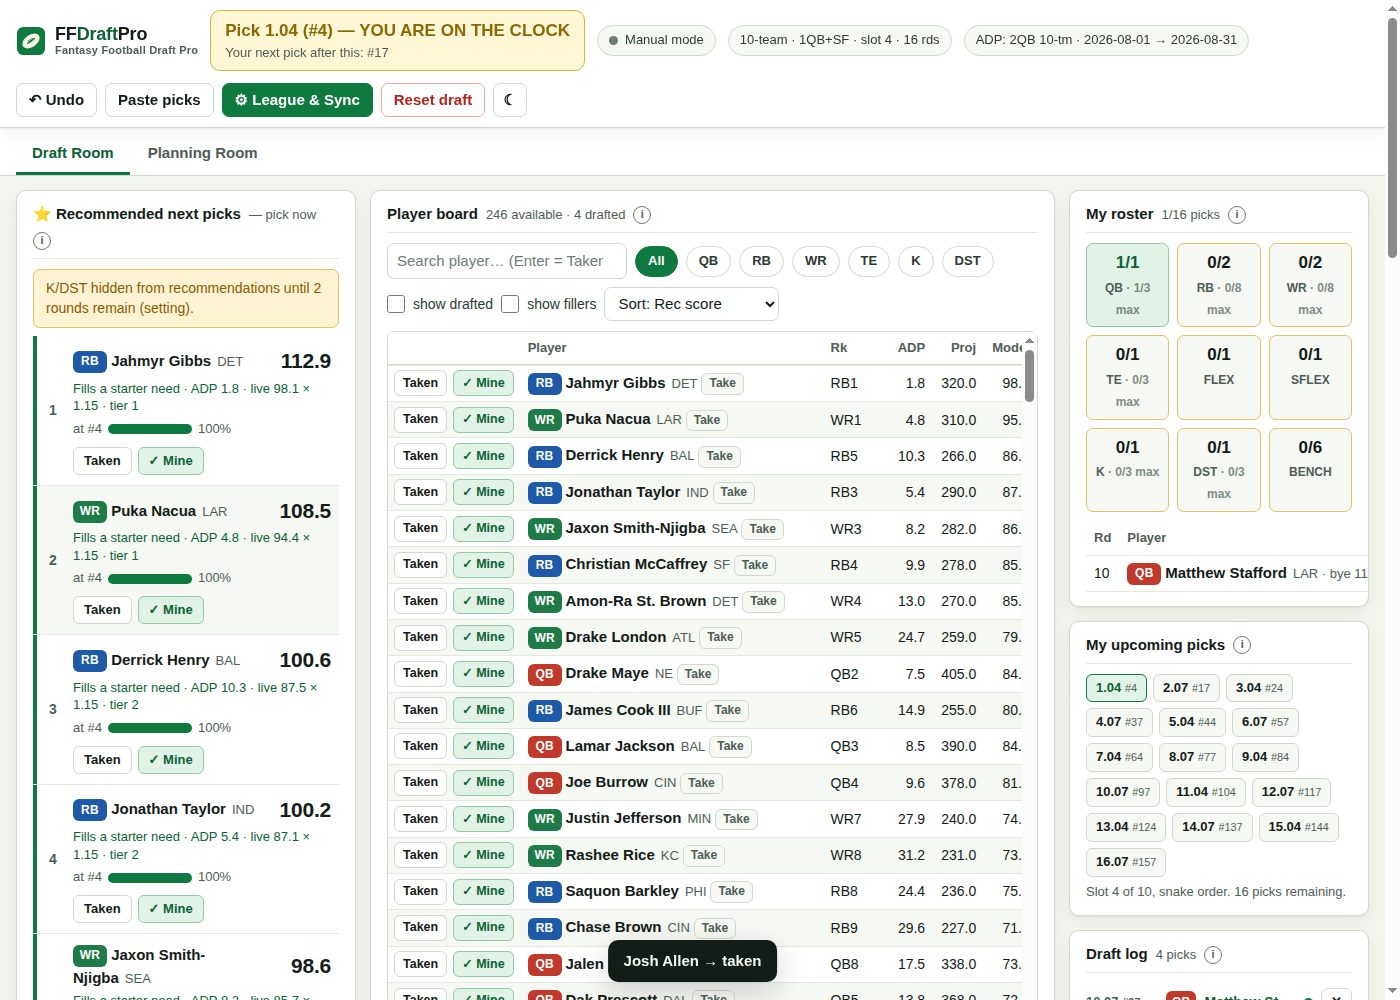The image size is (1400, 1000).
Task: Sort by ADP column header
Action: 911,348
